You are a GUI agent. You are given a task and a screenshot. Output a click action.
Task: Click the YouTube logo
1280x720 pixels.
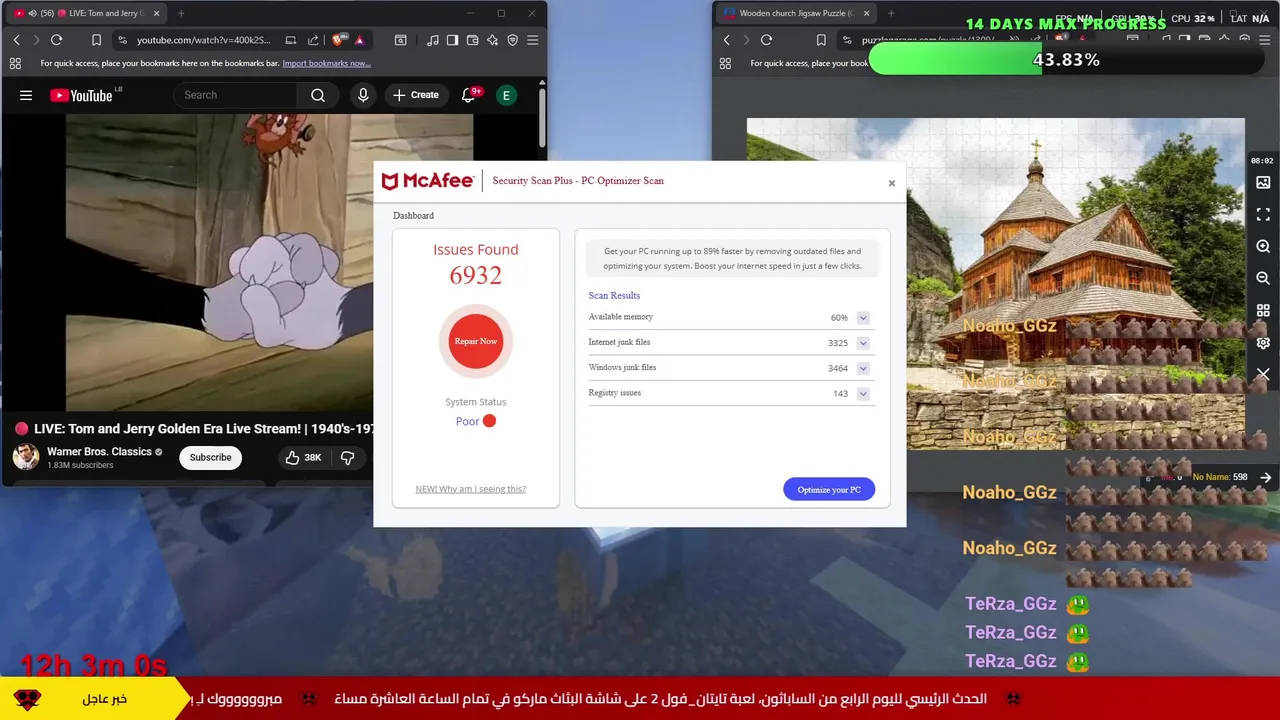click(81, 95)
